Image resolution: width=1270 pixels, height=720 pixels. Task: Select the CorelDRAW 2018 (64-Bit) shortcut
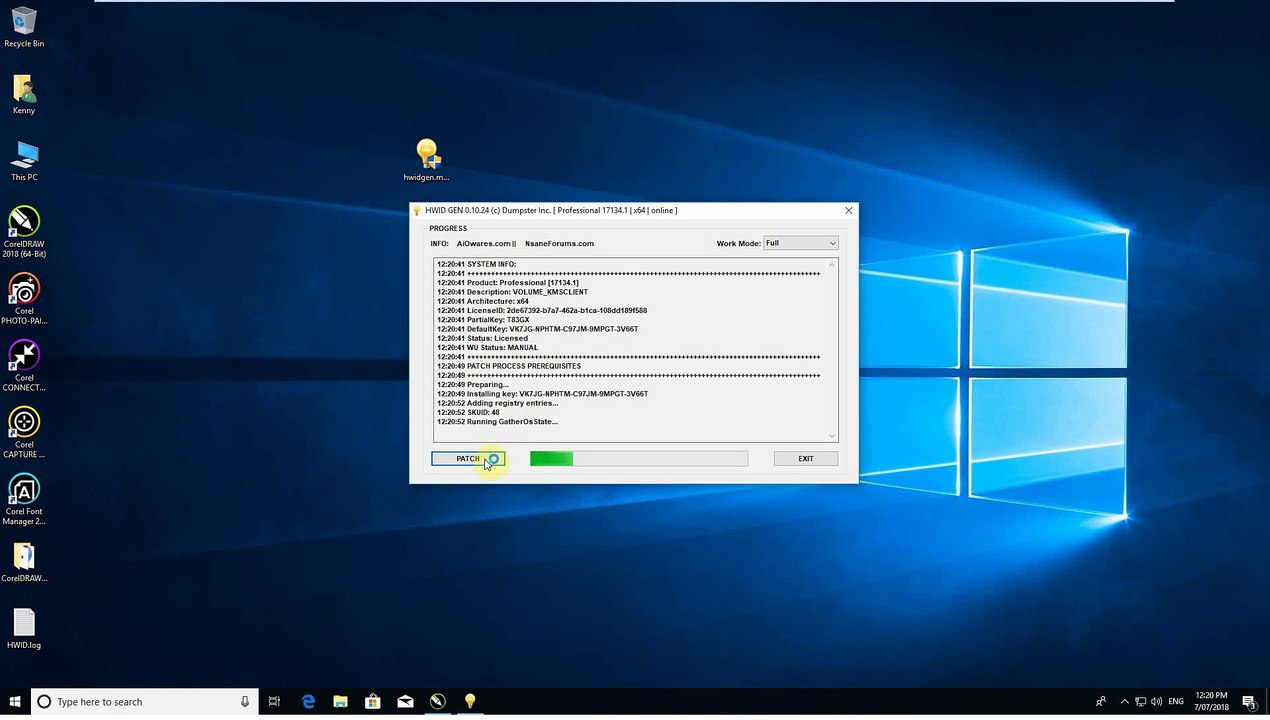point(24,232)
